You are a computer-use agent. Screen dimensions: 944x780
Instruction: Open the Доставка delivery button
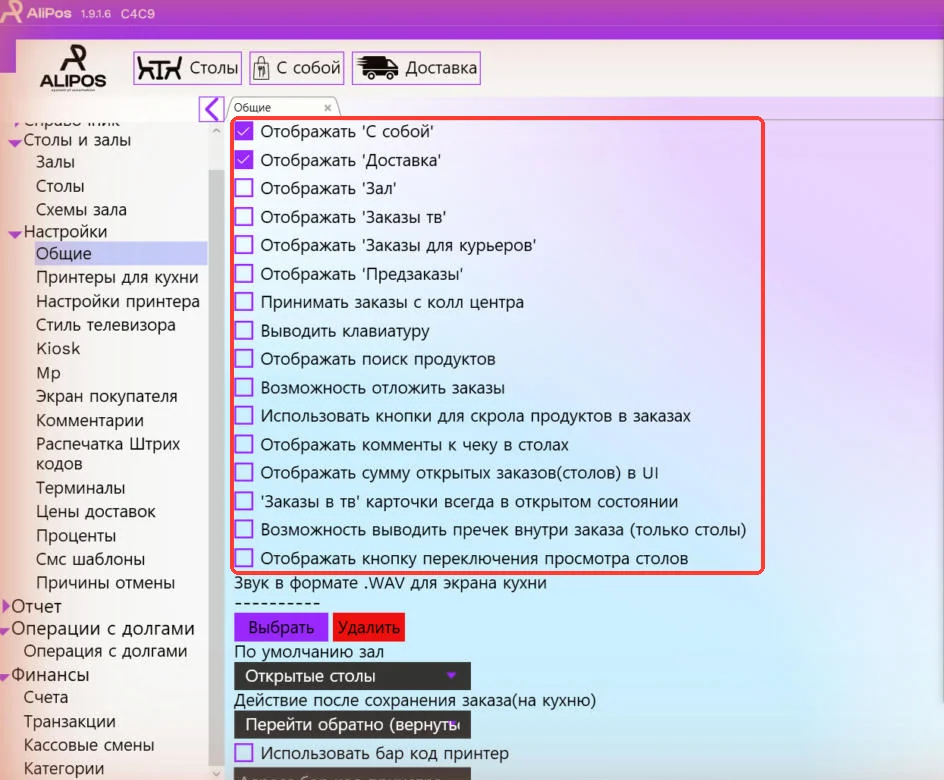[x=416, y=68]
